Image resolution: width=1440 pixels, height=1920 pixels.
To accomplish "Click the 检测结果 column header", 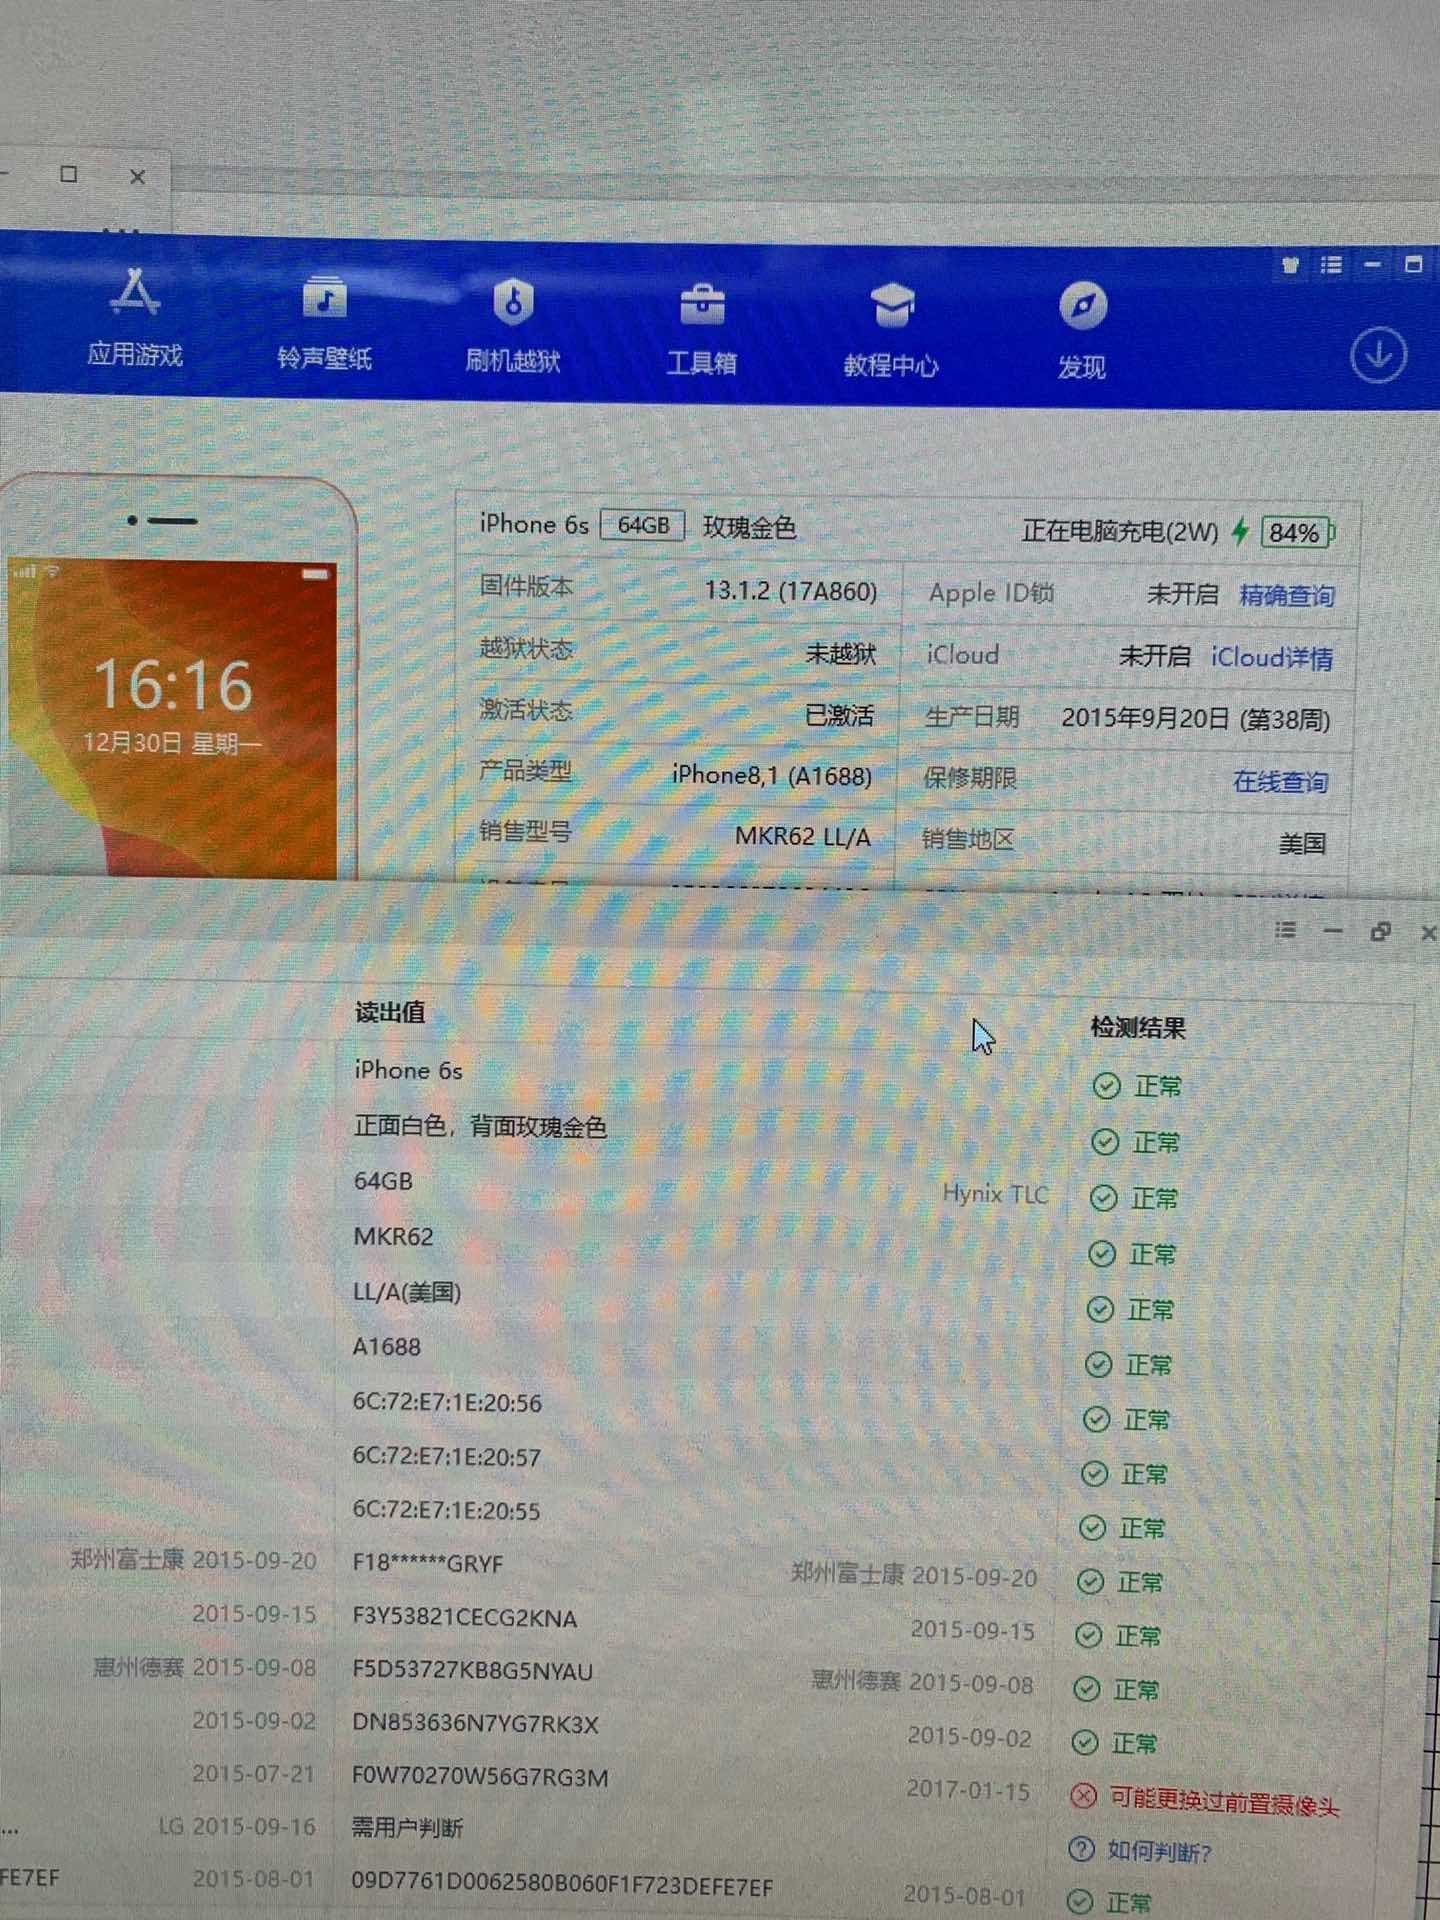I will click(x=1138, y=1027).
